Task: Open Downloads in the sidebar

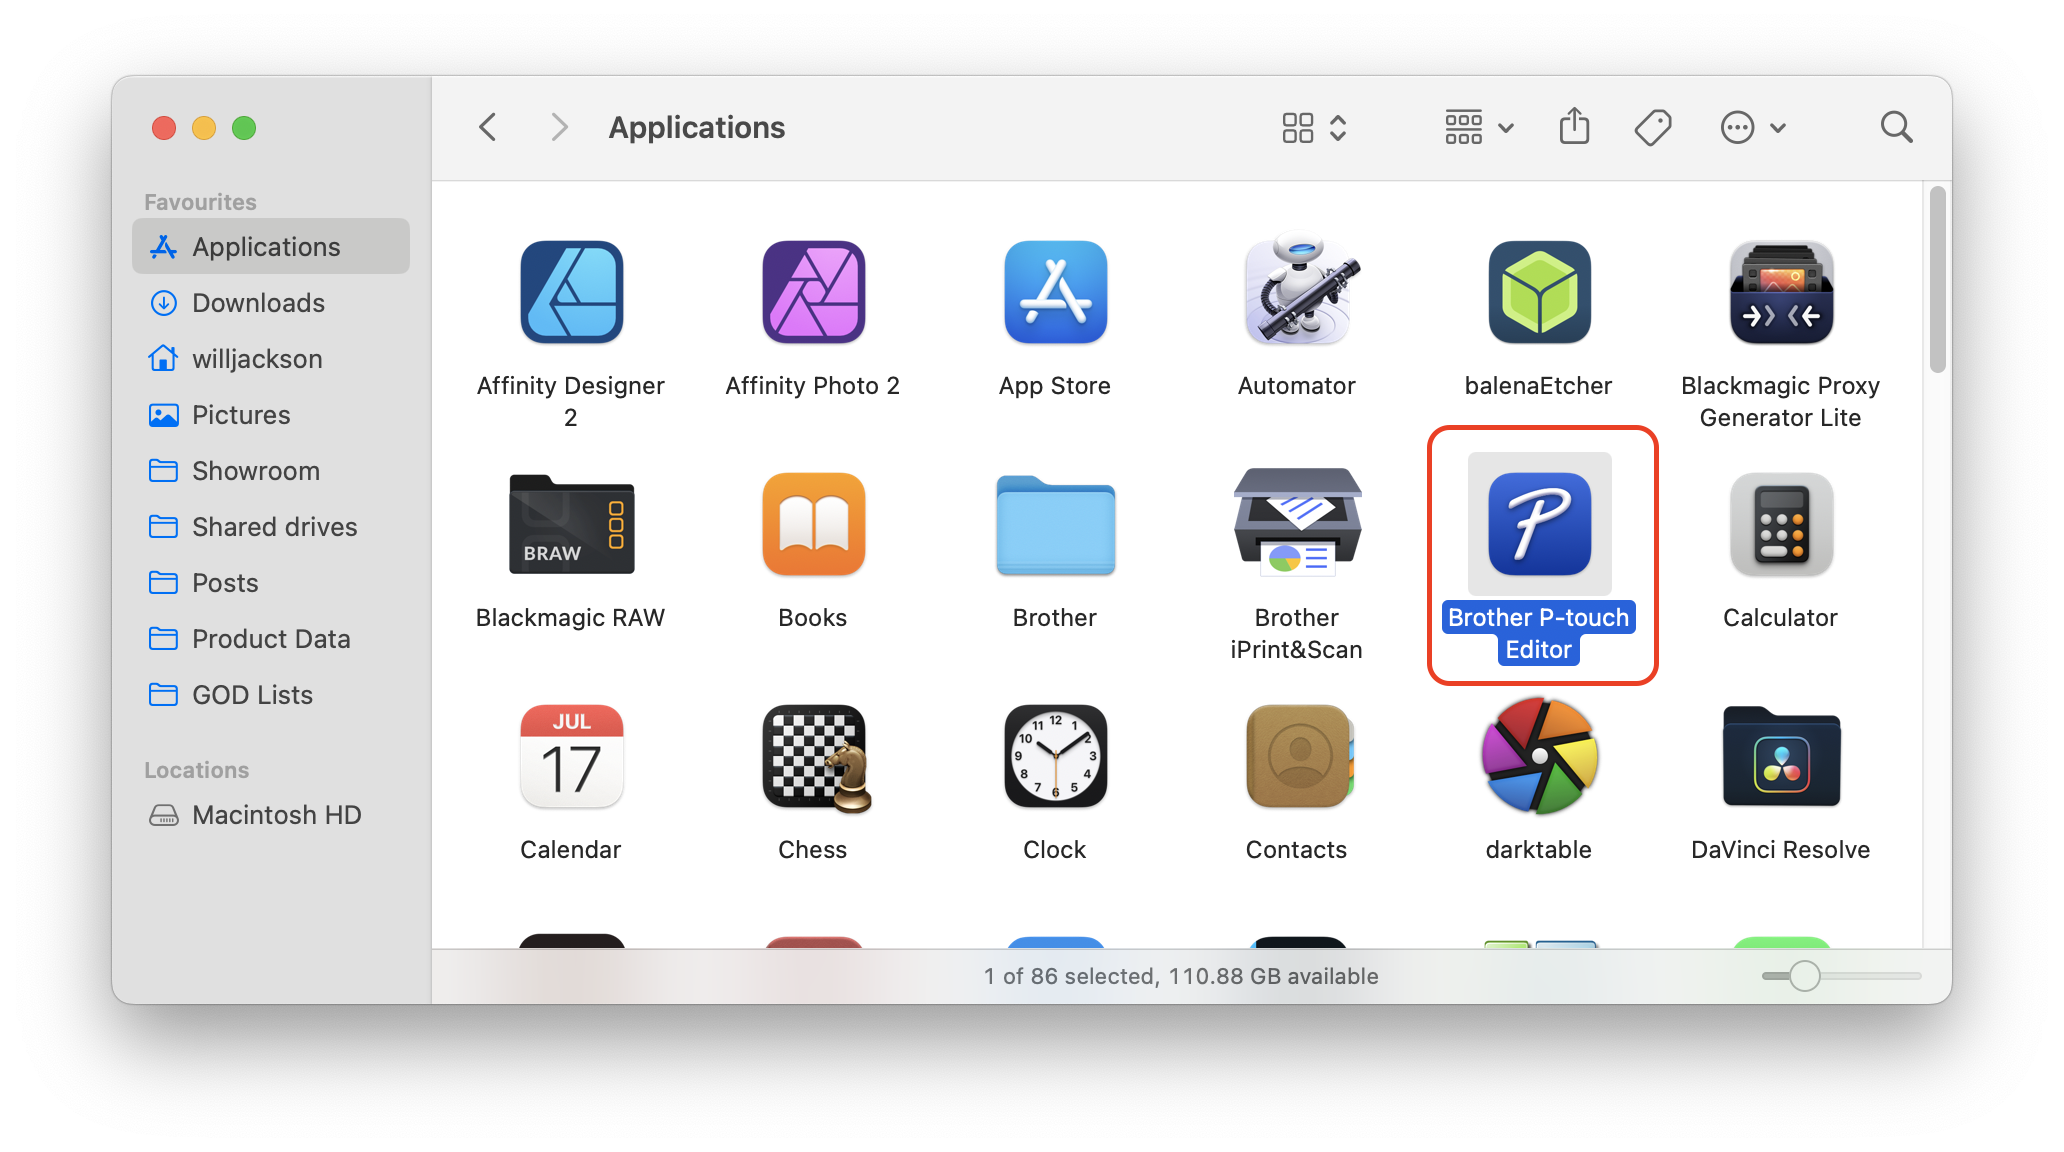Action: point(258,303)
